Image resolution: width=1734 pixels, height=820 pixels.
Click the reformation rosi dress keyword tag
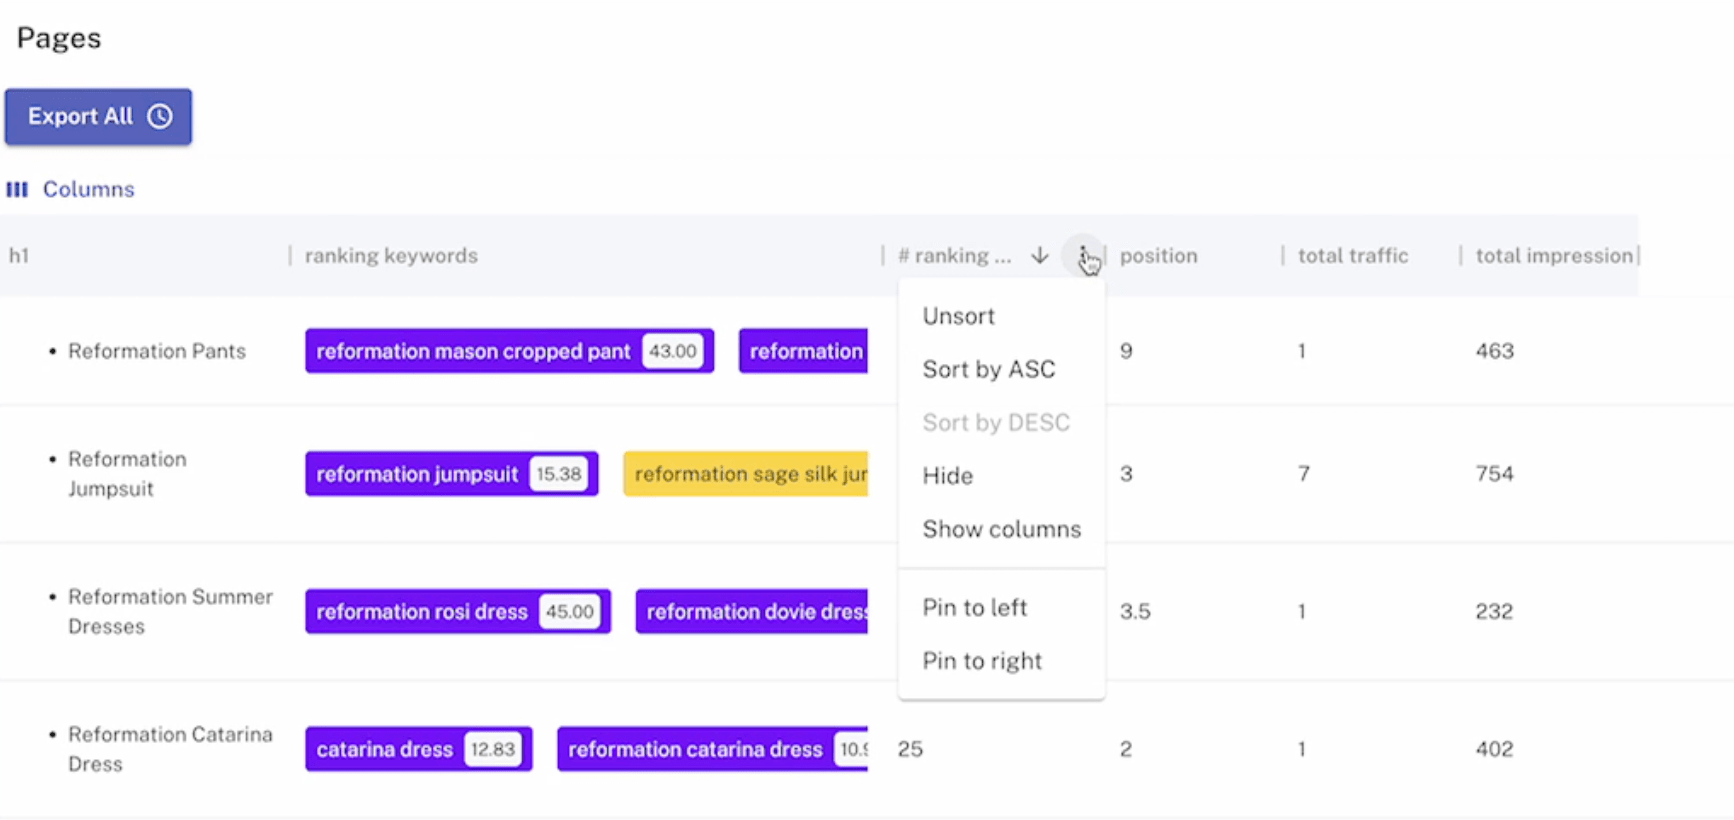pyautogui.click(x=458, y=612)
